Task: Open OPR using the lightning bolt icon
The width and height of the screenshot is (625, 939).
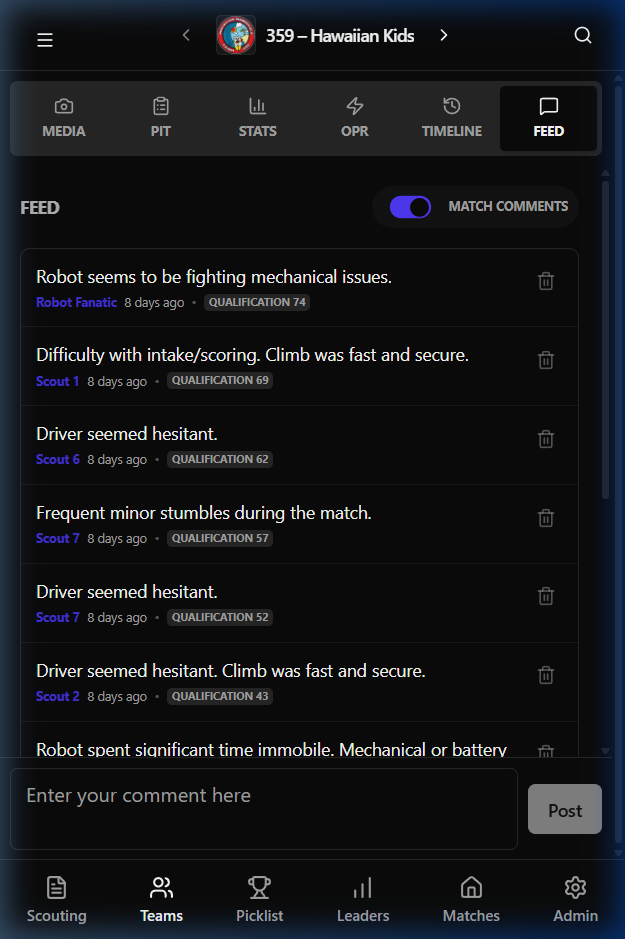Action: pyautogui.click(x=354, y=105)
